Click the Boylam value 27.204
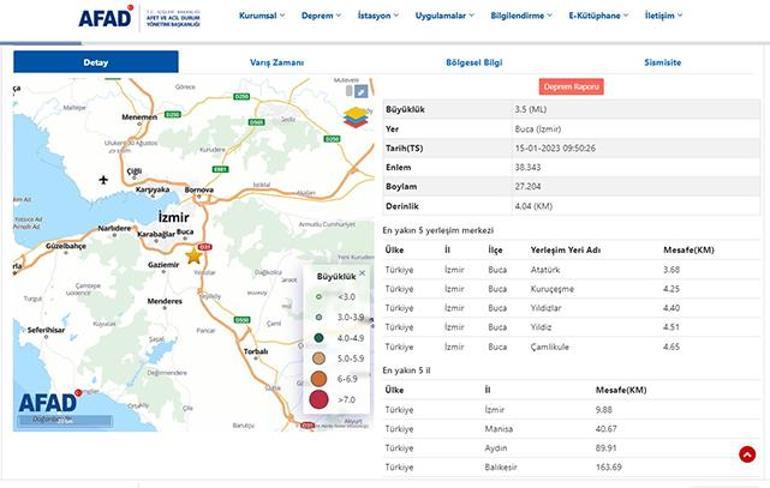 pos(528,187)
